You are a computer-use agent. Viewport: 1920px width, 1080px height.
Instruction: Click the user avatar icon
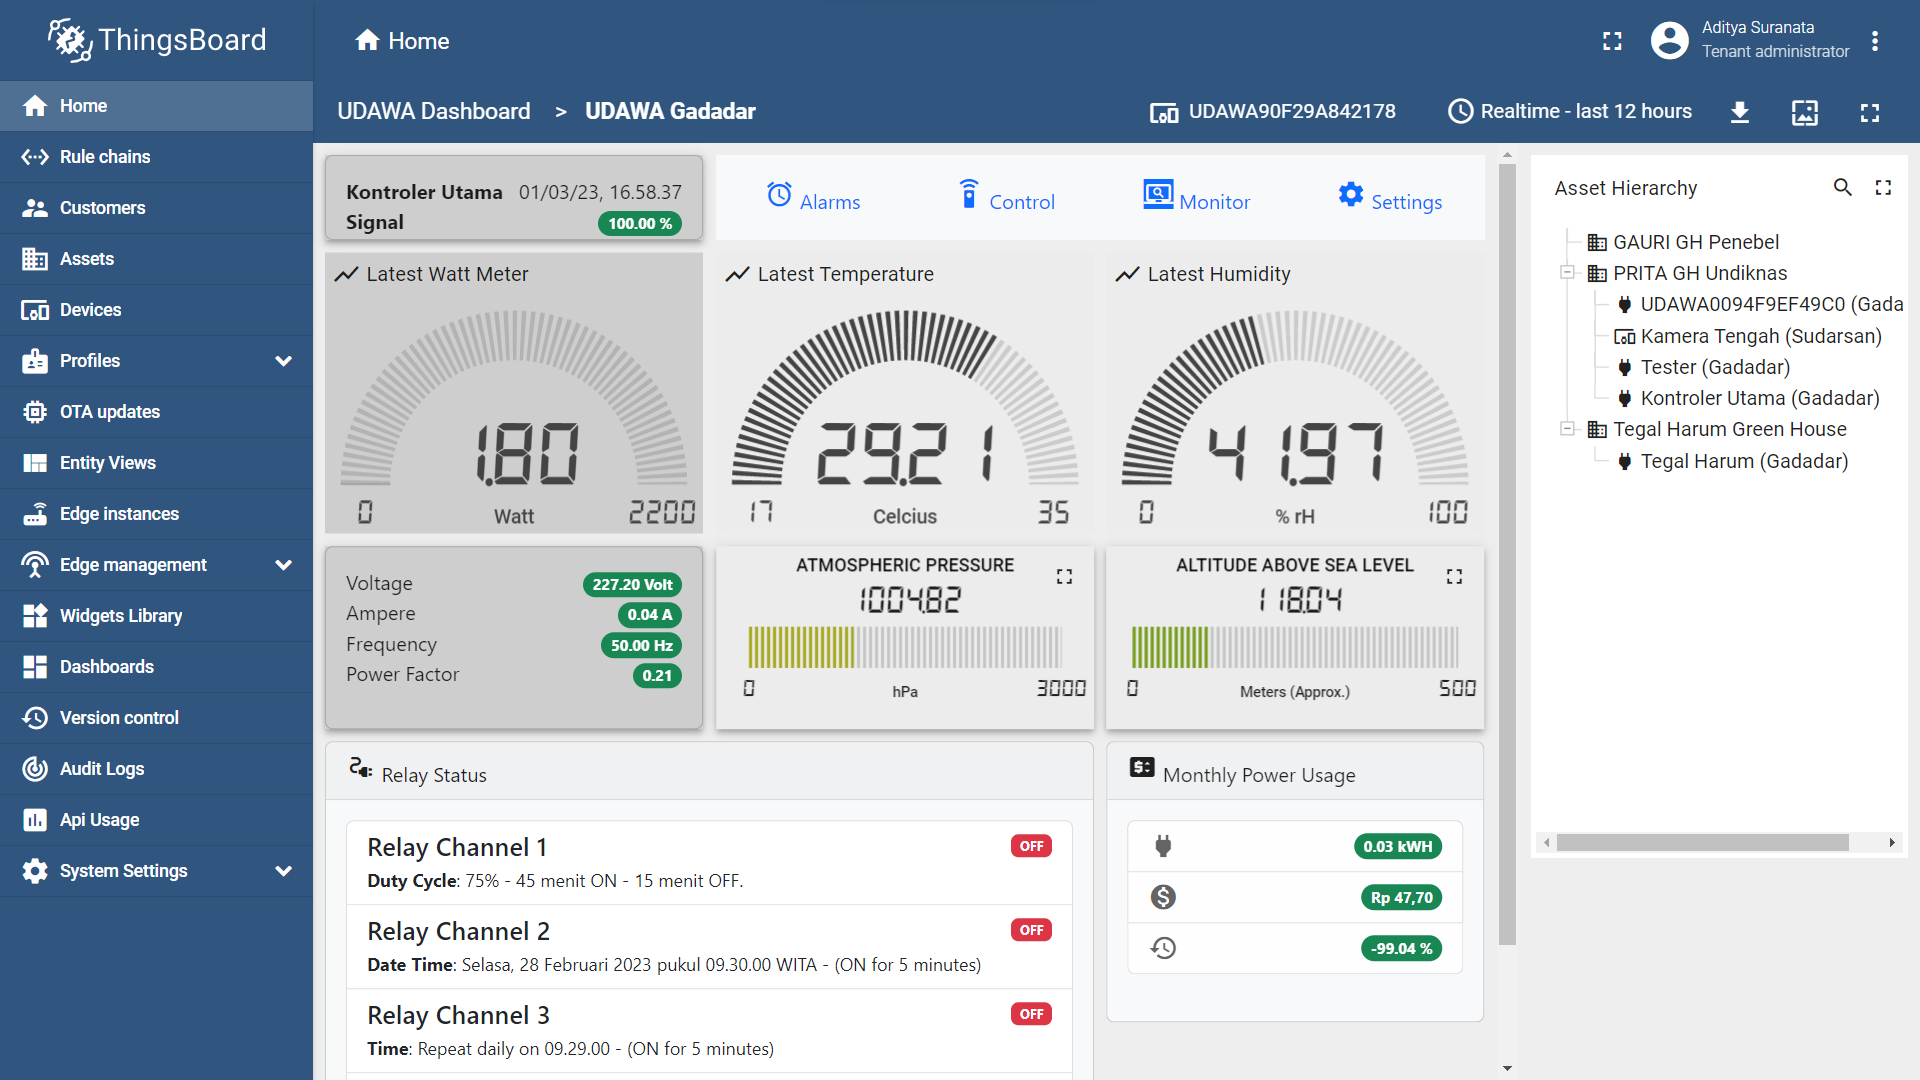point(1669,41)
